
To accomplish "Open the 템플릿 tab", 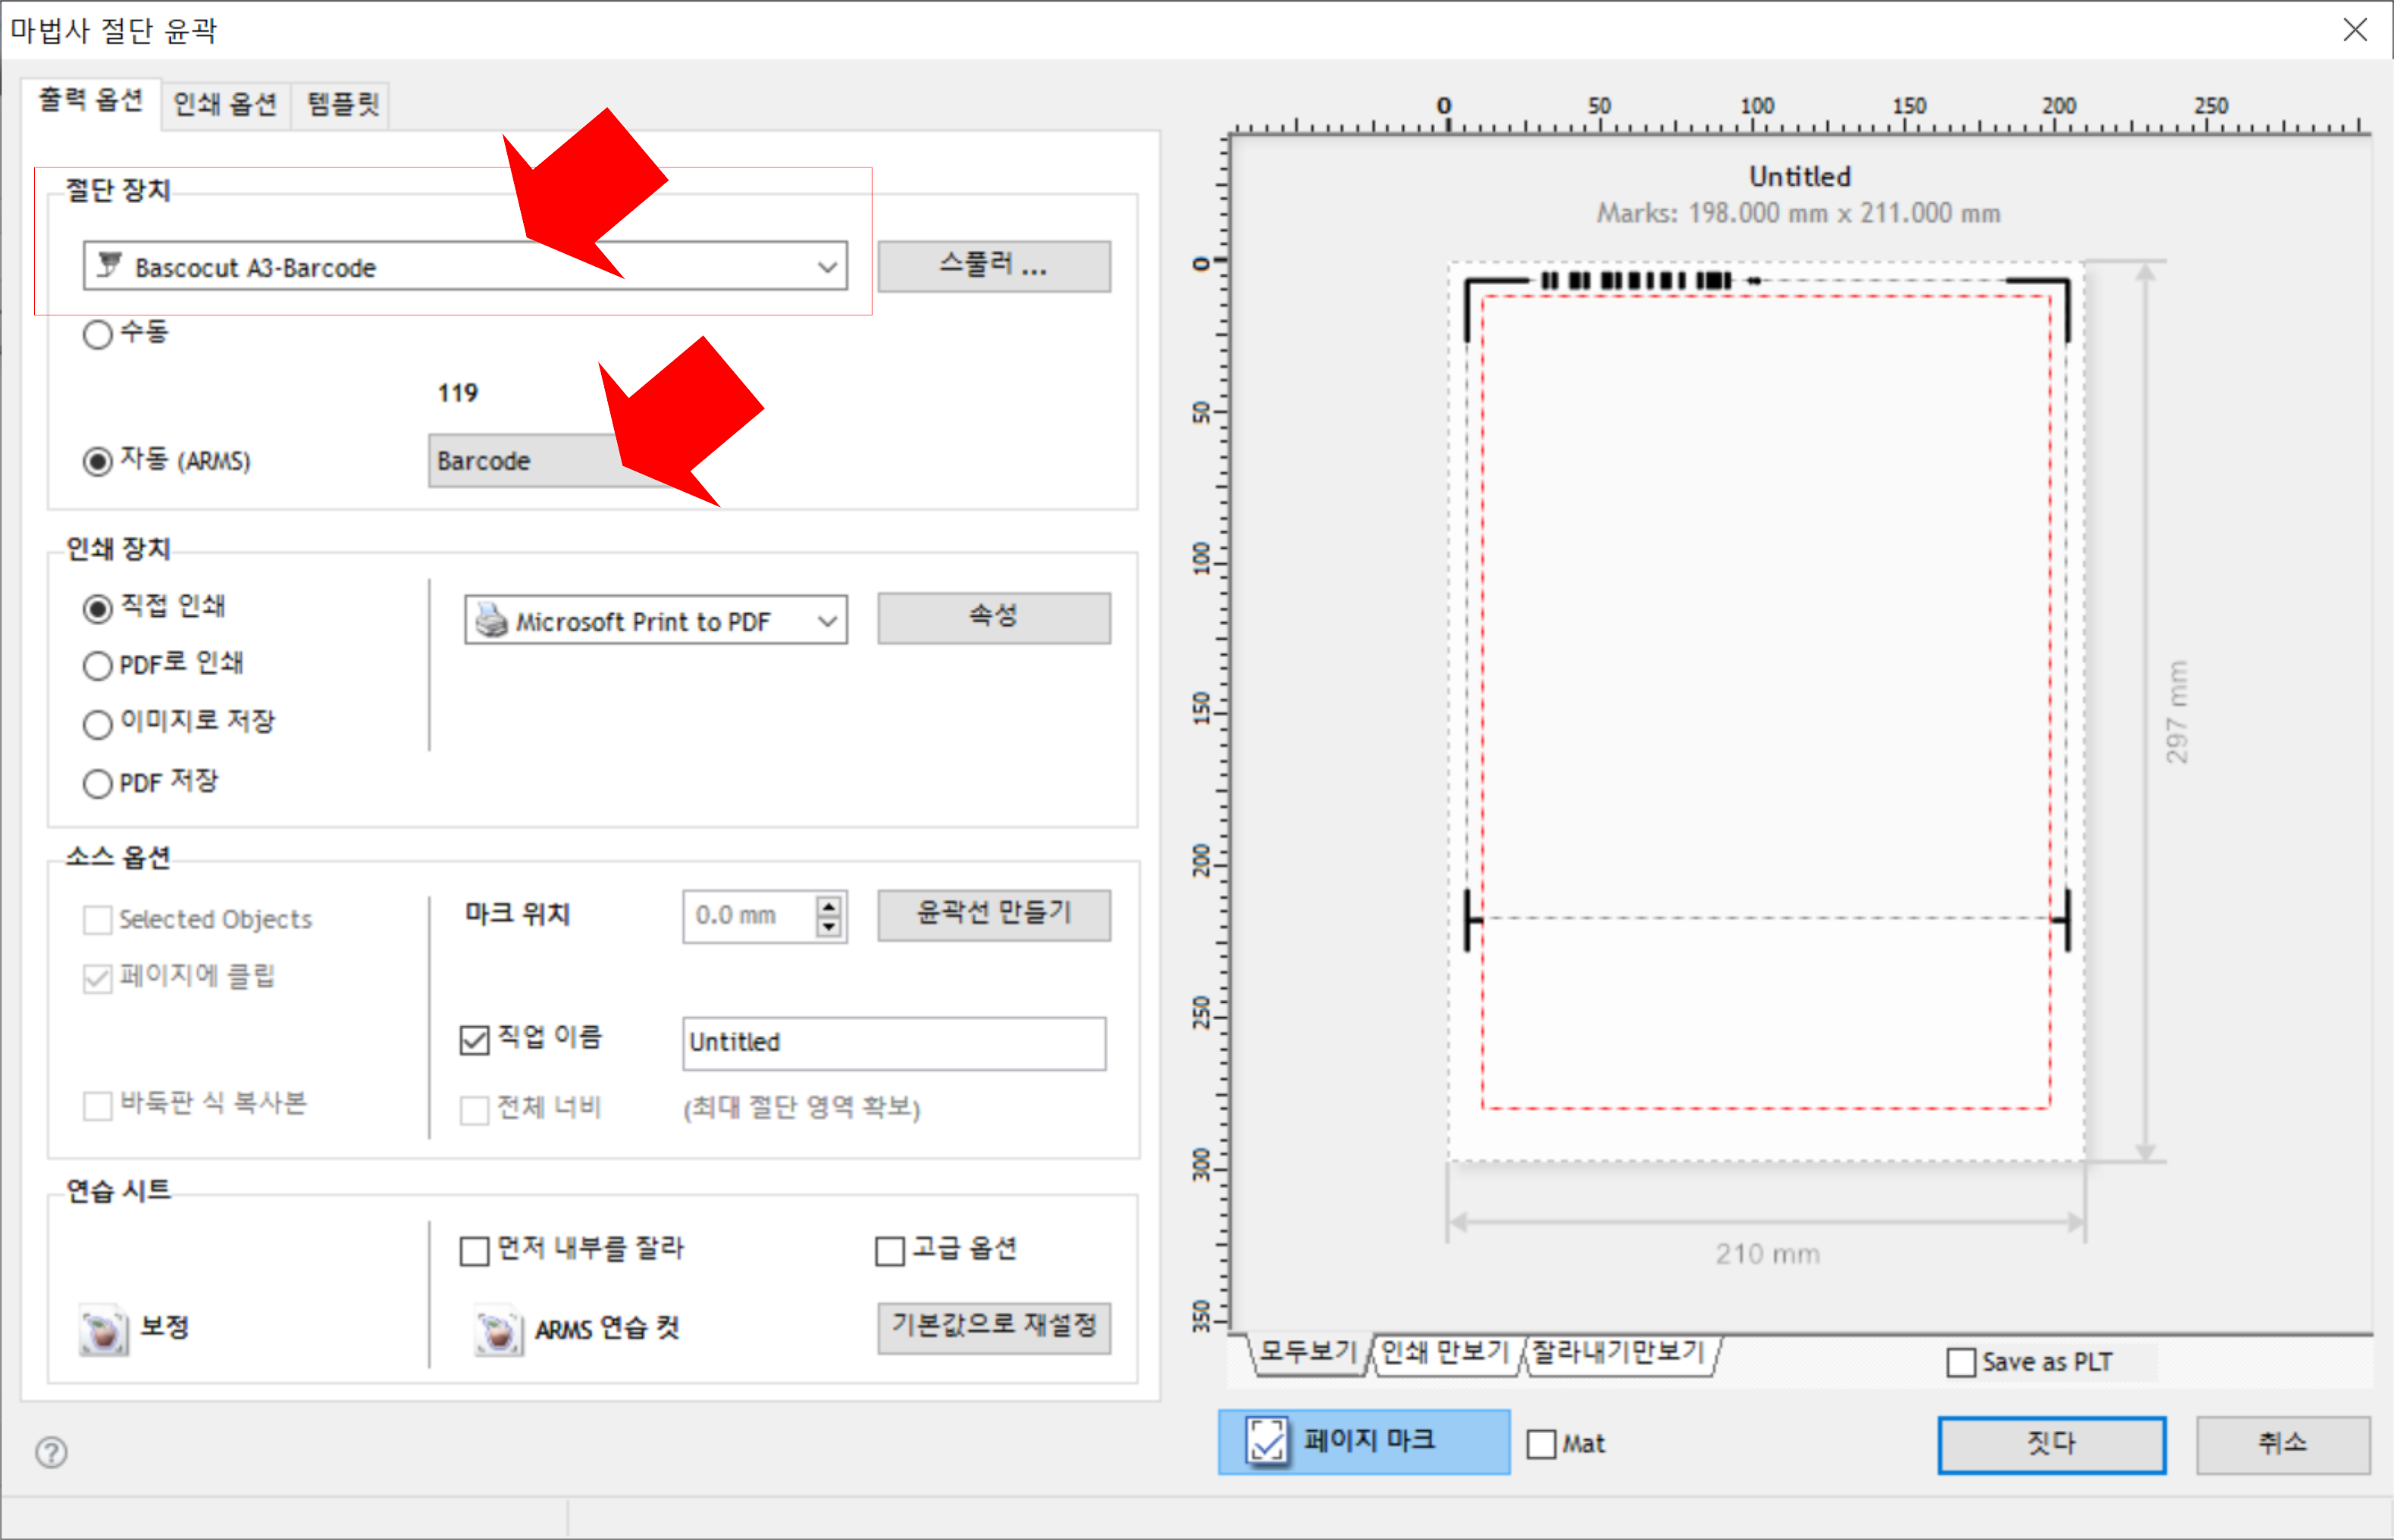I will pyautogui.click(x=342, y=104).
